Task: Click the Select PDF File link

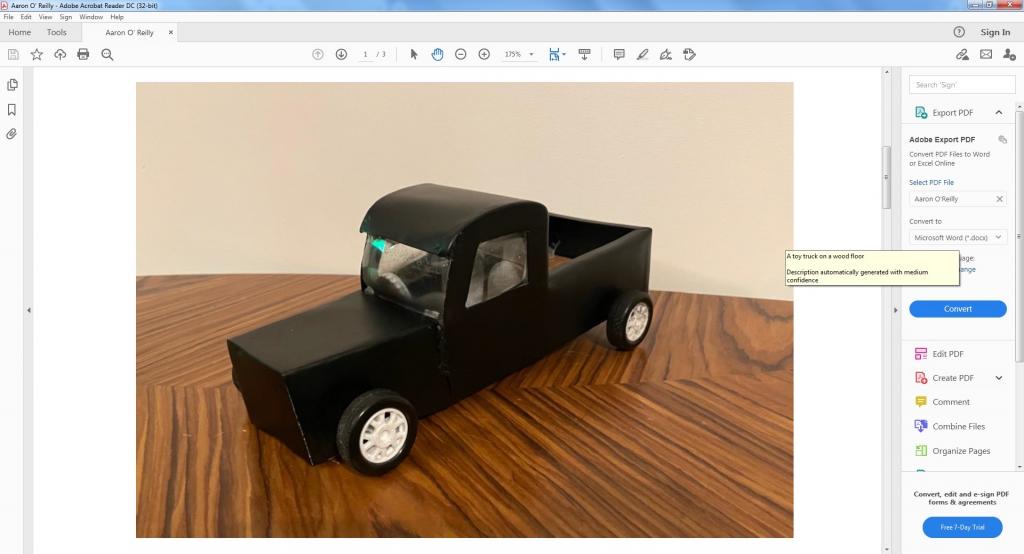Action: [x=931, y=183]
